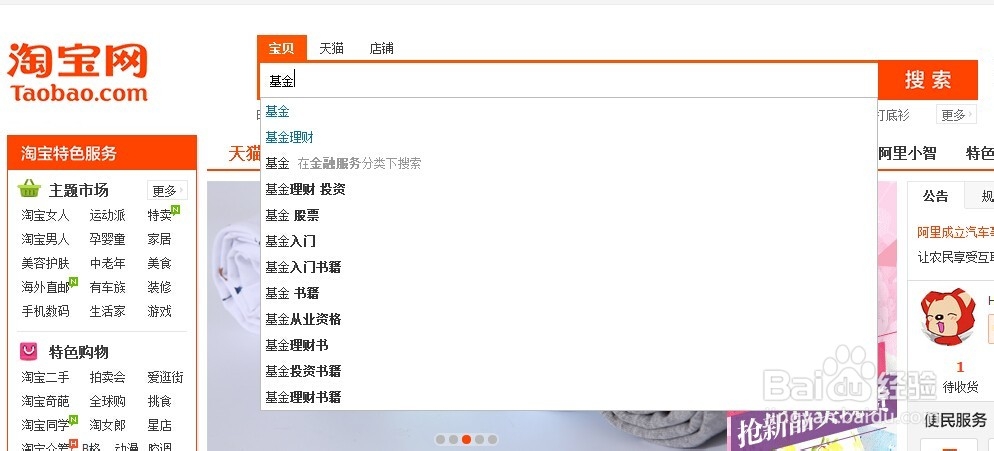Select suggestion 基金 书籍

(569, 293)
